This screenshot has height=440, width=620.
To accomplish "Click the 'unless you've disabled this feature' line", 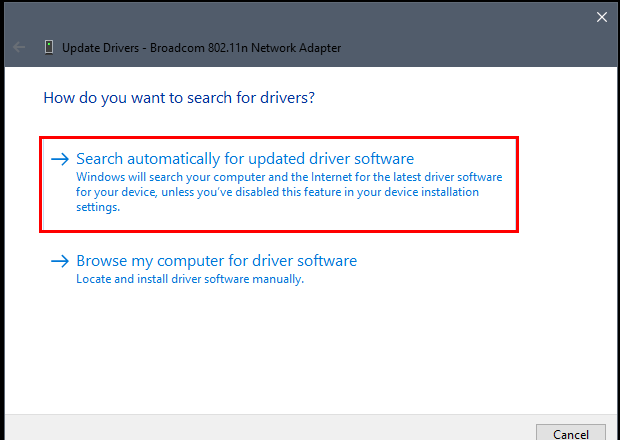I will 277,192.
